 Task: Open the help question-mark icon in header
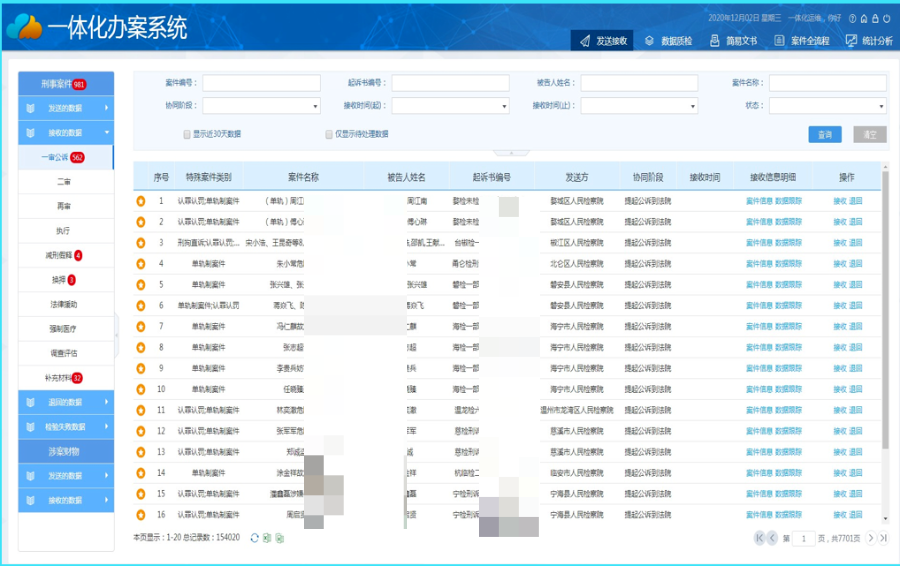pos(852,18)
